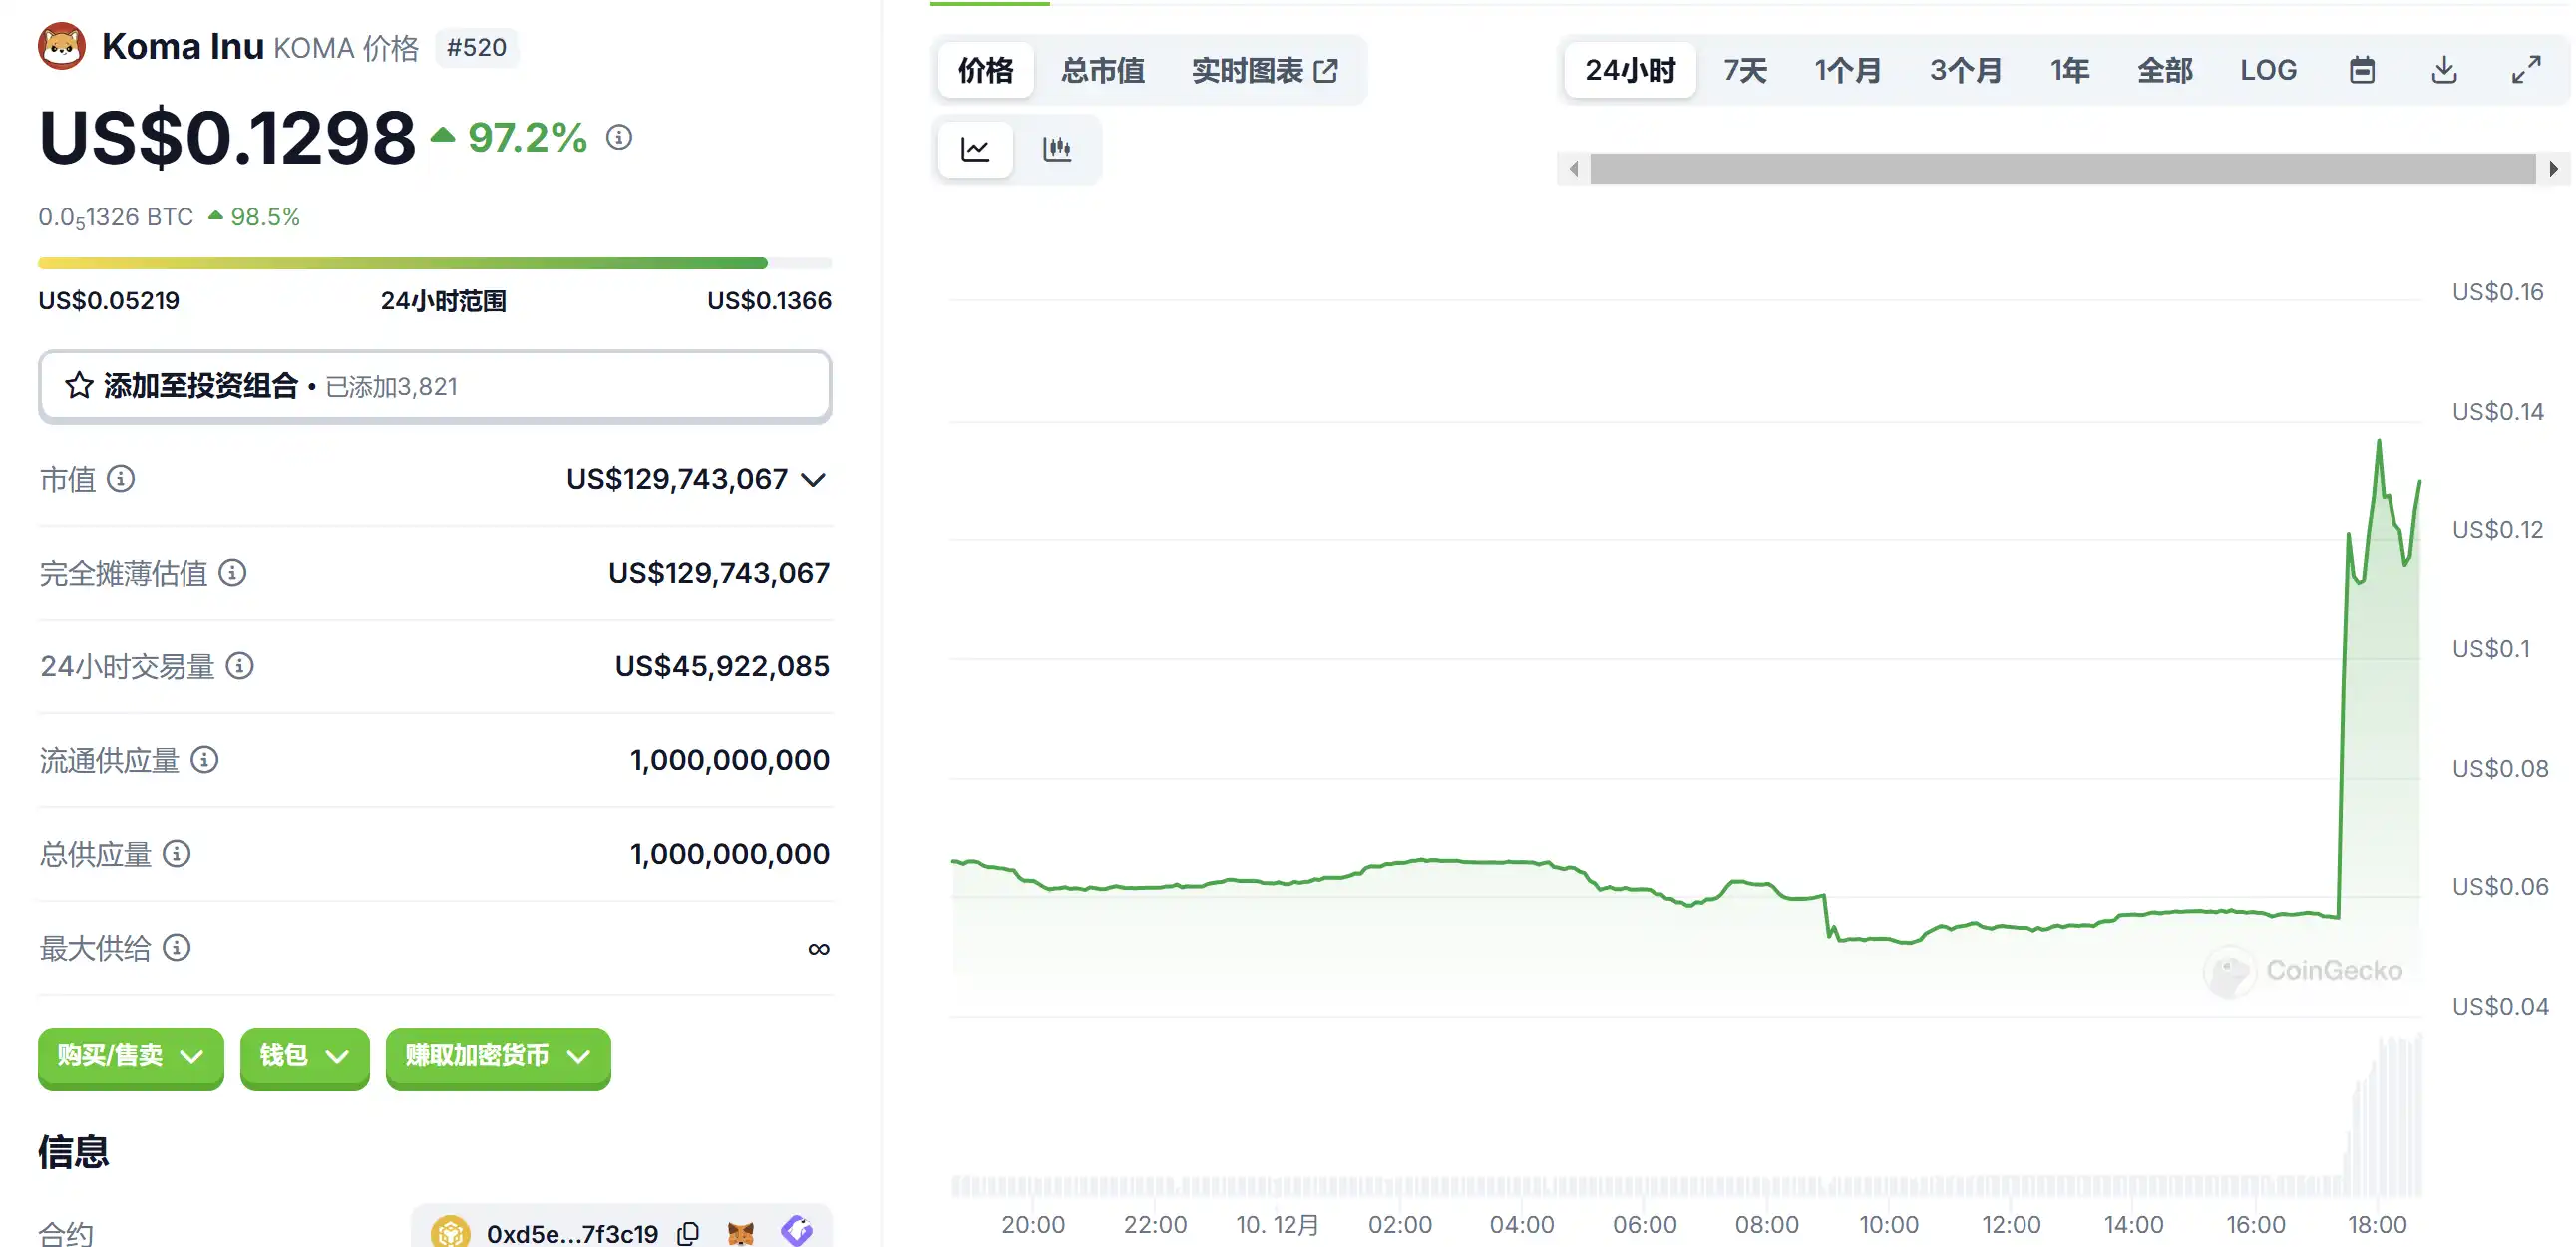Click the info icon next to 市值
Image resolution: width=2576 pixels, height=1247 pixels.
[x=121, y=479]
